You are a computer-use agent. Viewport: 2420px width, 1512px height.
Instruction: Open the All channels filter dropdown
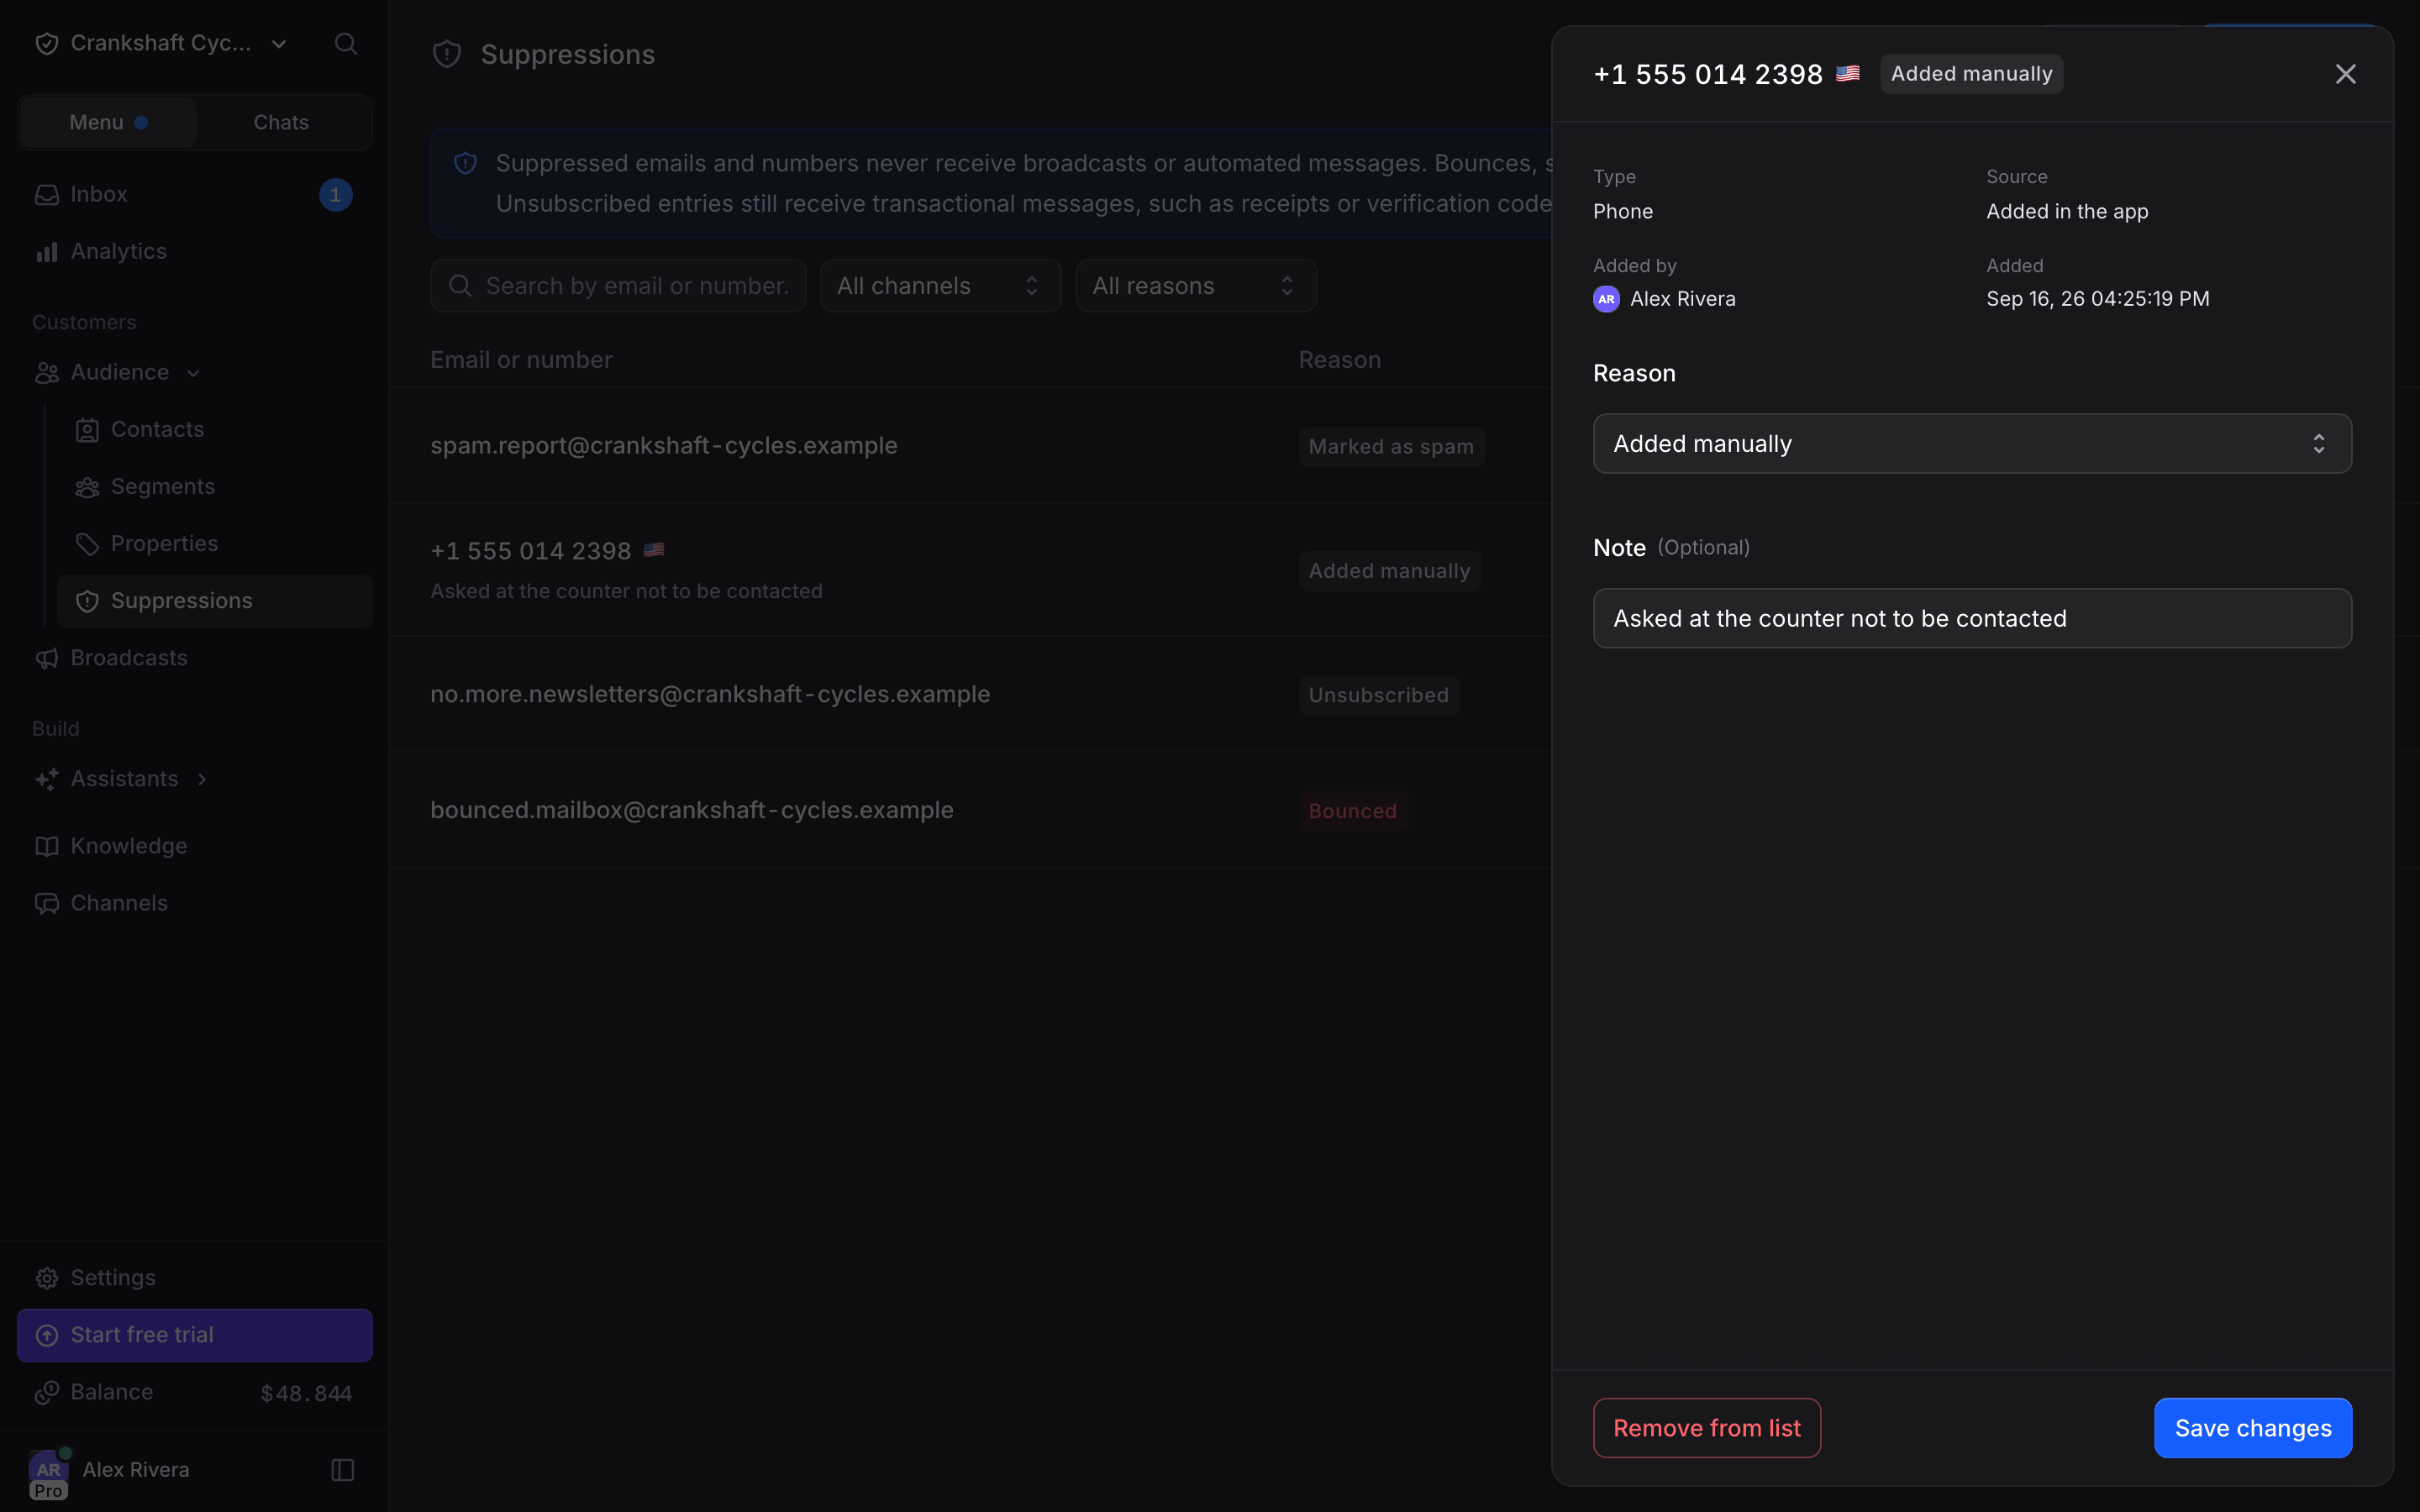940,286
